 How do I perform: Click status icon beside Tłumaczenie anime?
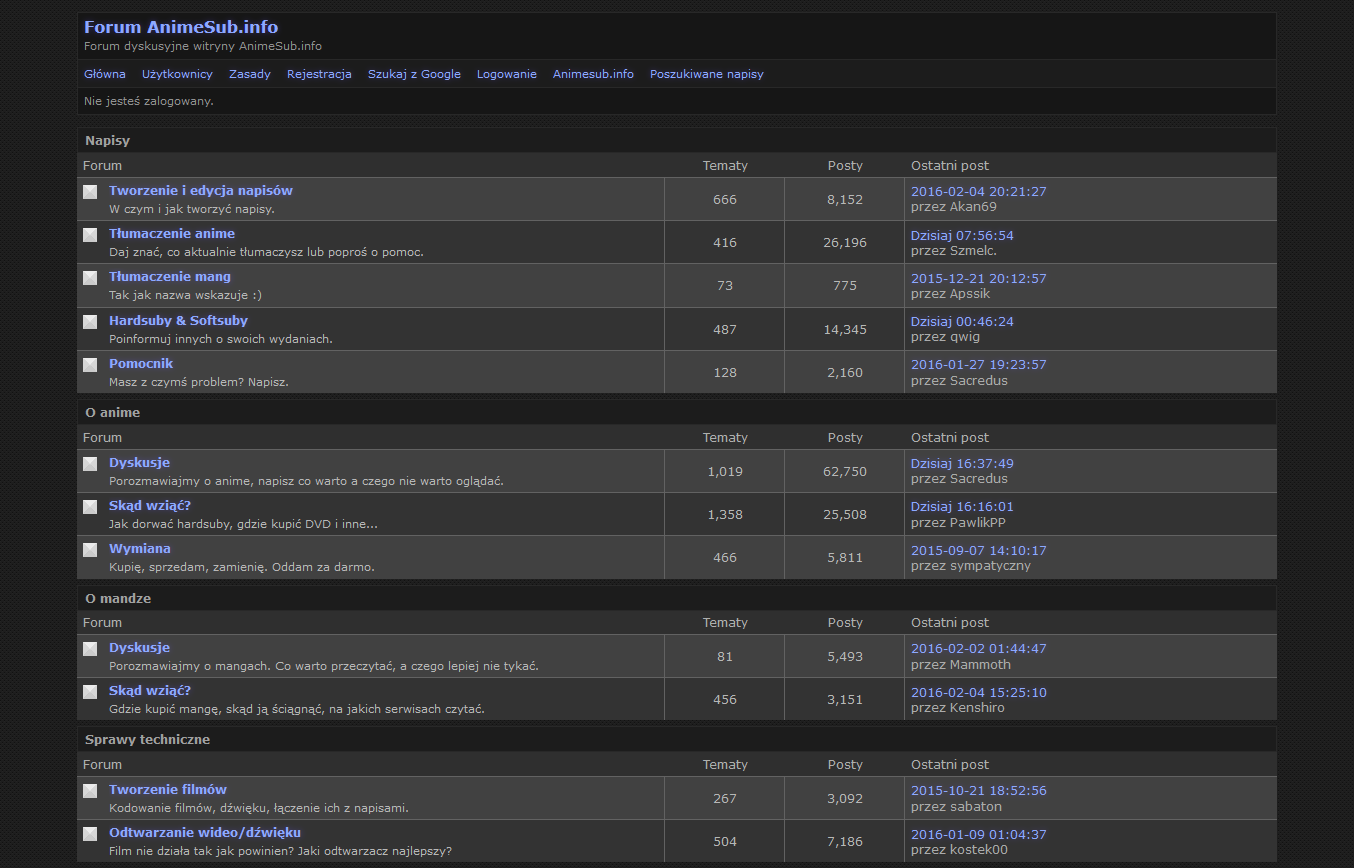[x=90, y=235]
